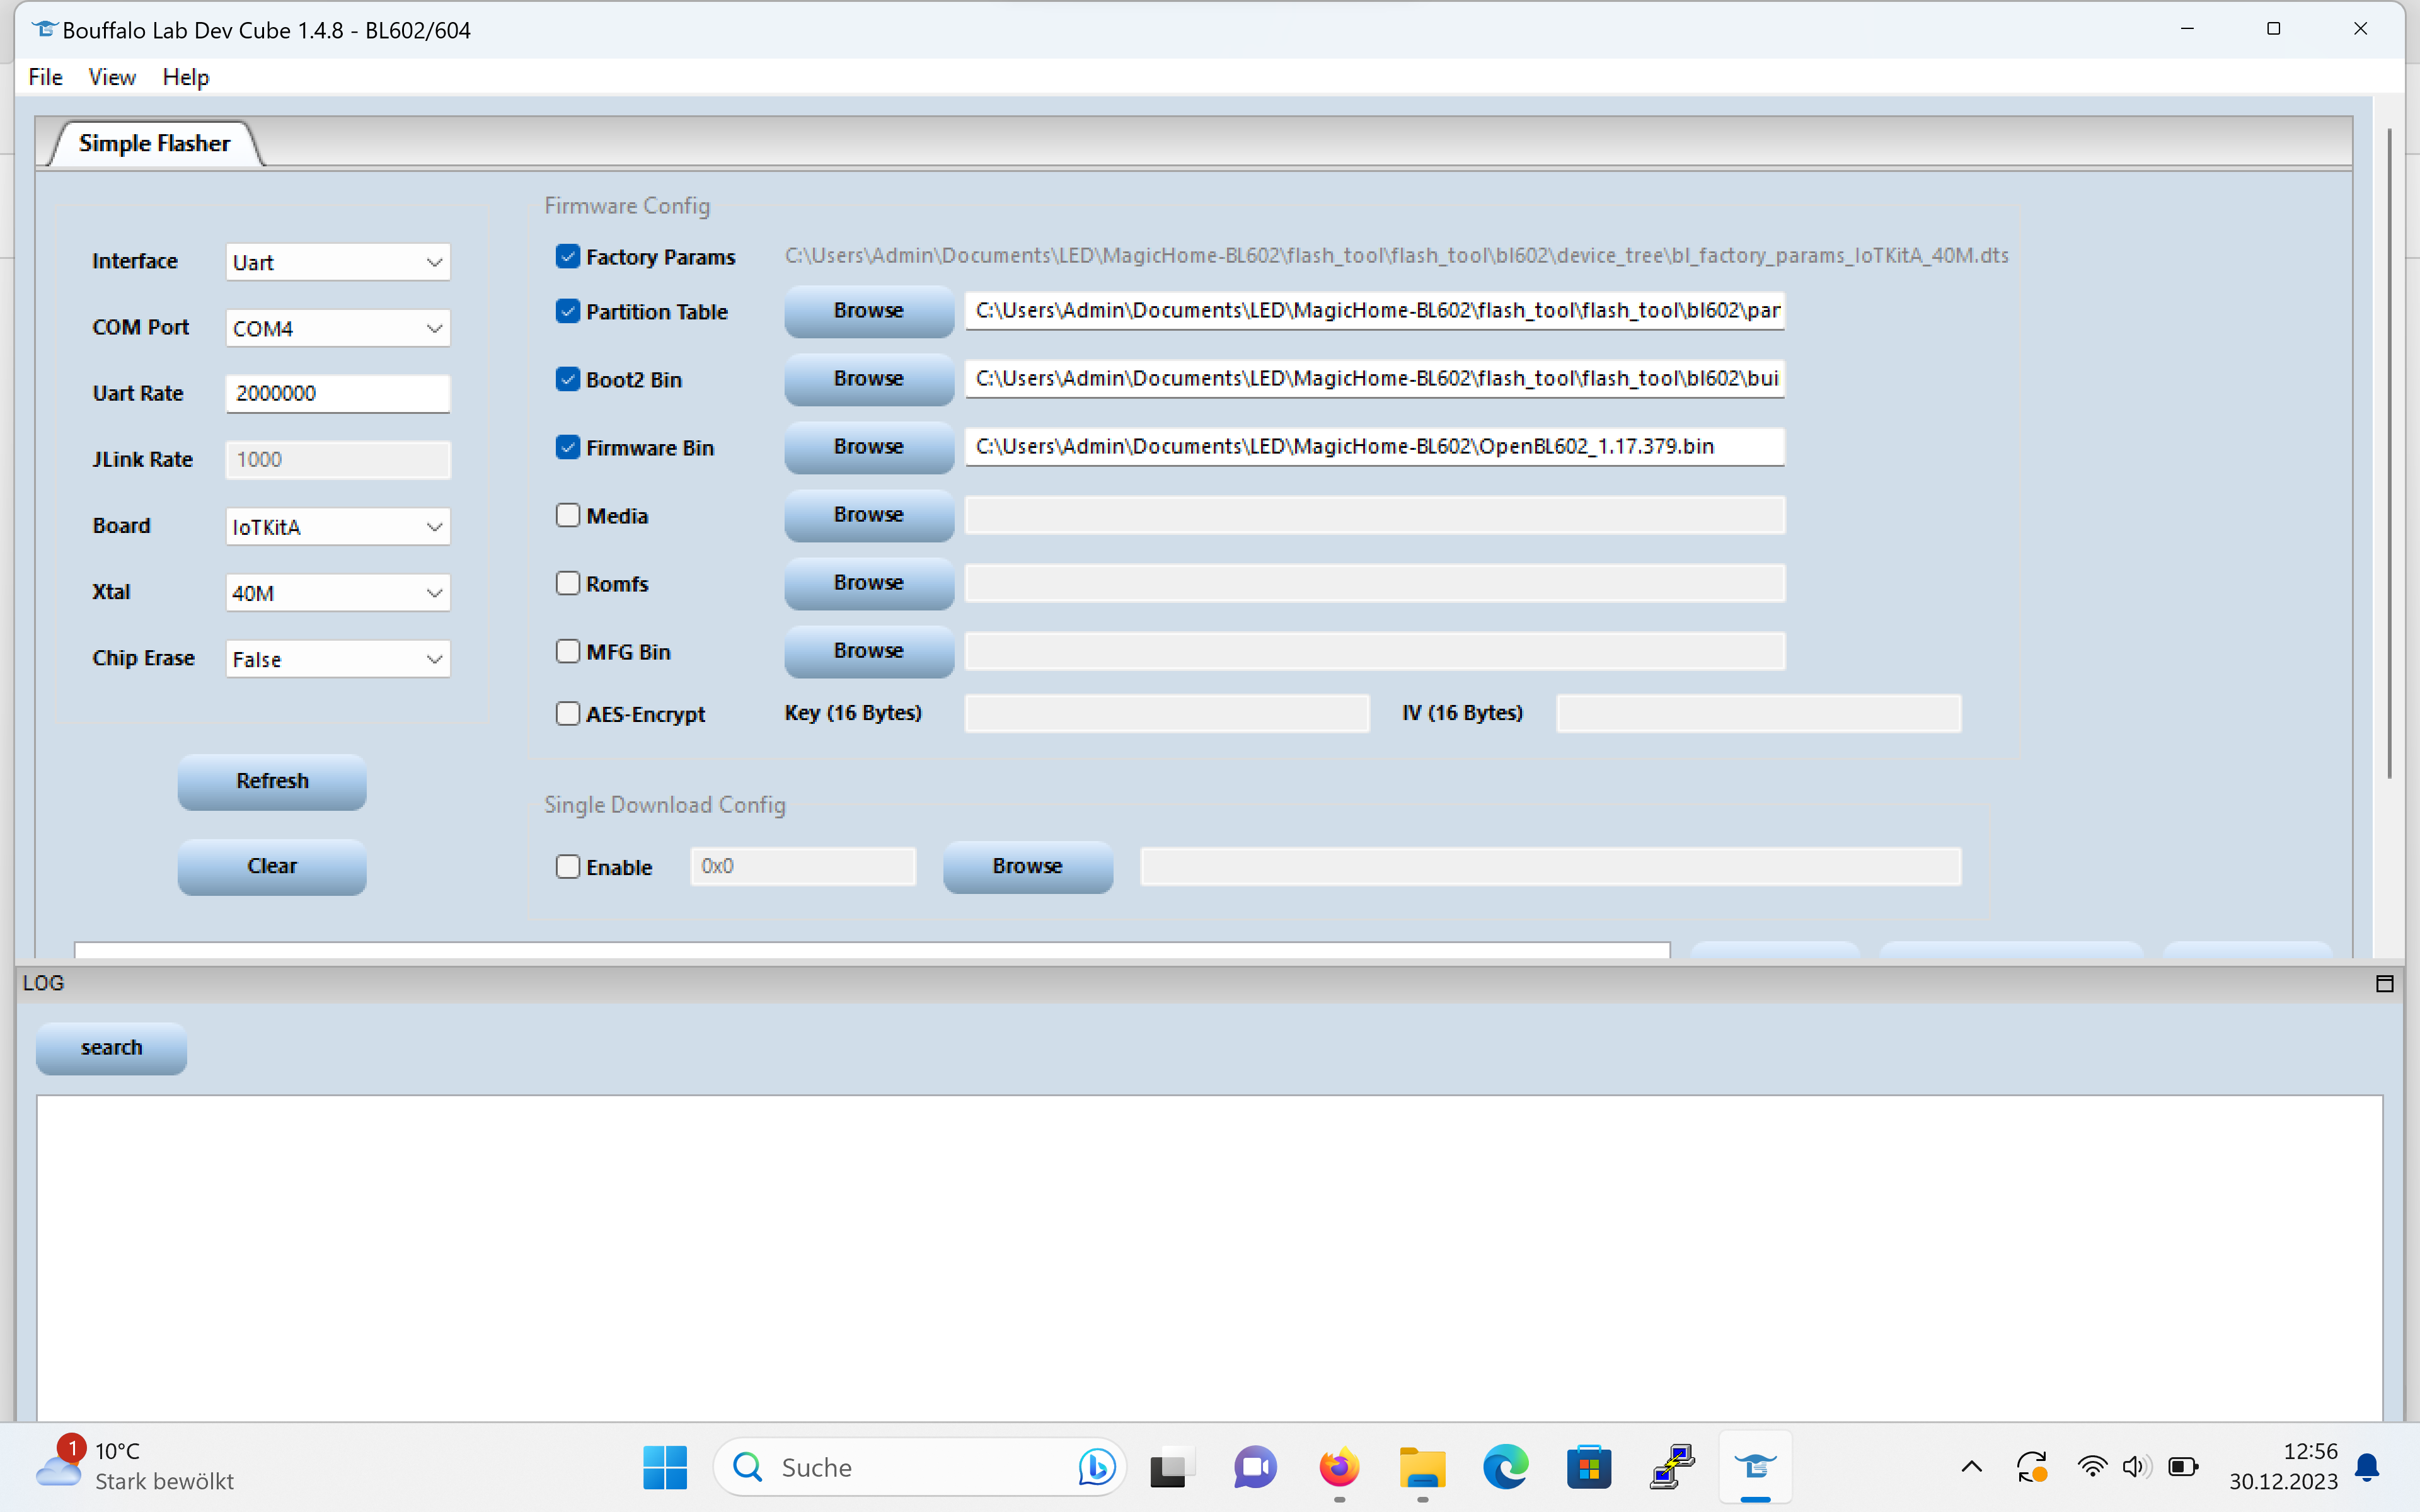Click the Uart Rate input field
Screen dimensions: 2420x1512
click(x=338, y=394)
